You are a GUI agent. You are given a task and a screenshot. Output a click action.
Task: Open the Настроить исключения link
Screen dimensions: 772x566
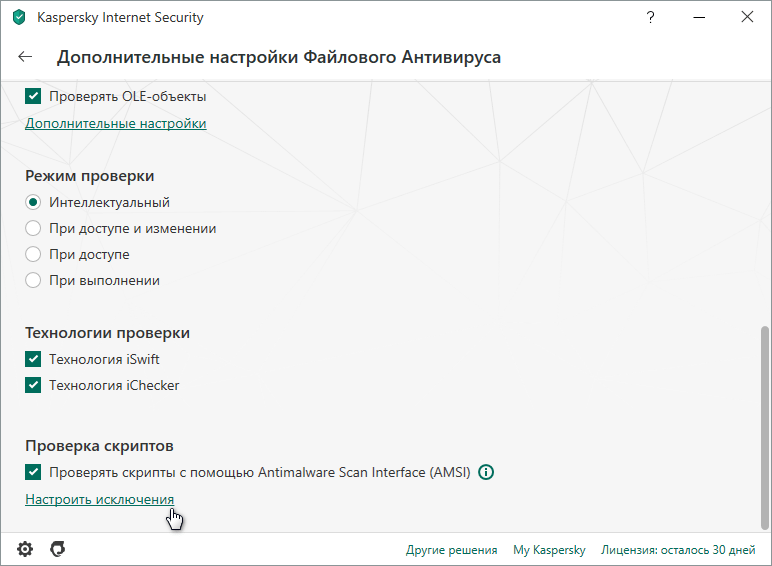pos(99,499)
